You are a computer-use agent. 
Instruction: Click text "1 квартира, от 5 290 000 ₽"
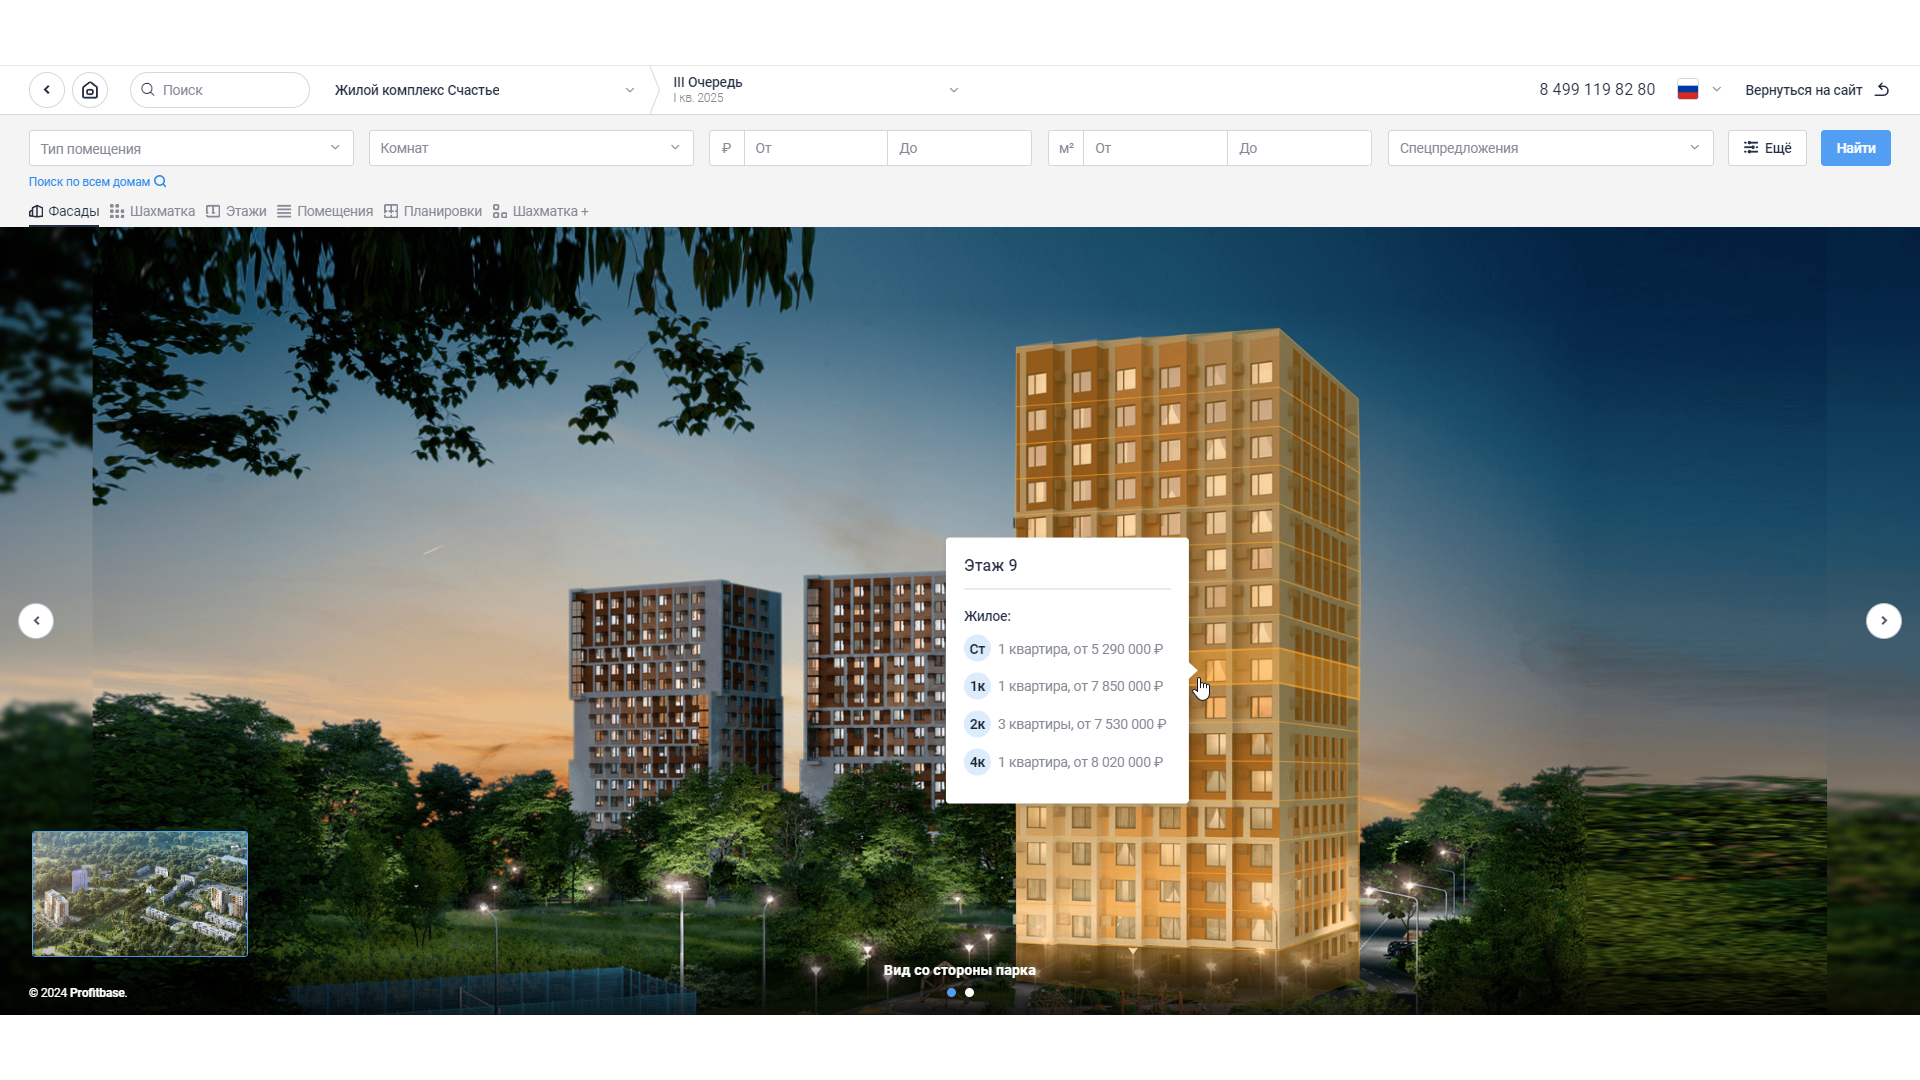coord(1080,649)
